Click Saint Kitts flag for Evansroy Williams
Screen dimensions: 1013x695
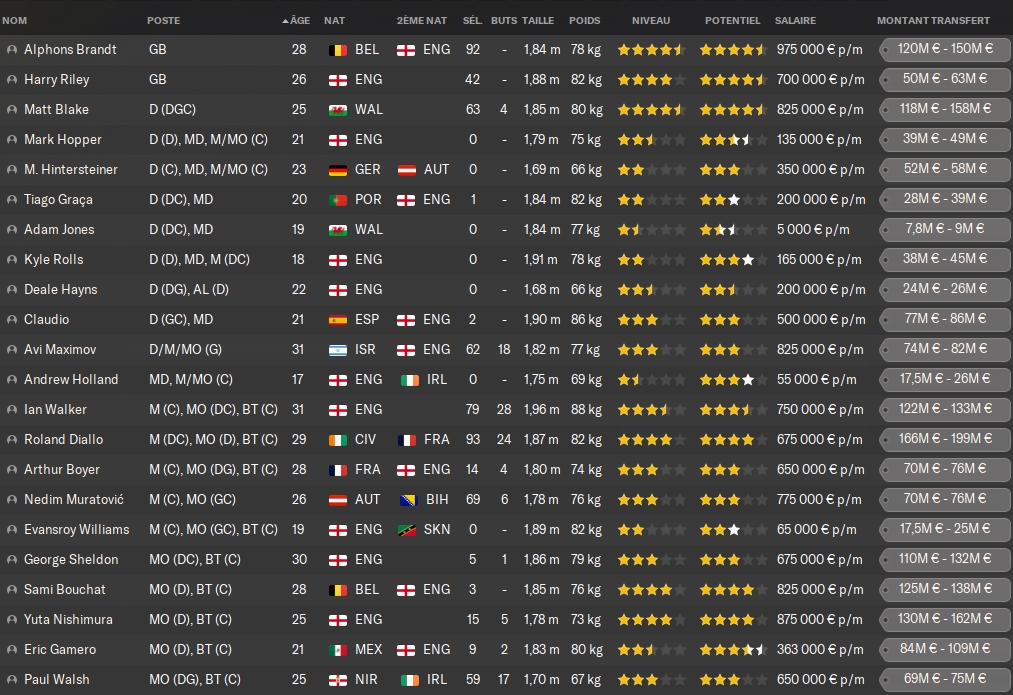click(406, 530)
